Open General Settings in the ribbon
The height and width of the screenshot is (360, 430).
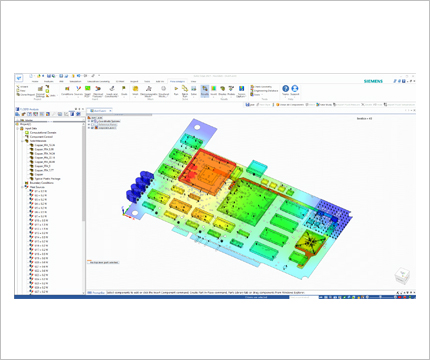[40, 91]
